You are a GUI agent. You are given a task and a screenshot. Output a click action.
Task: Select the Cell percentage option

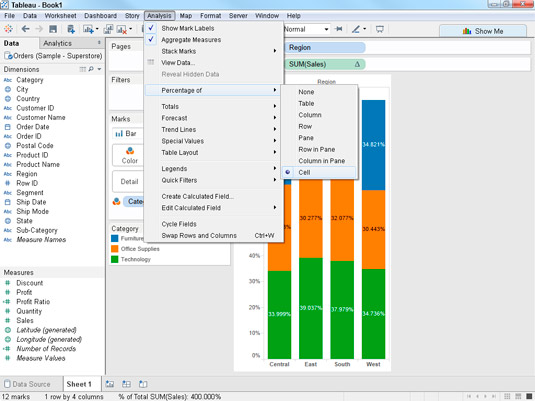pyautogui.click(x=320, y=172)
